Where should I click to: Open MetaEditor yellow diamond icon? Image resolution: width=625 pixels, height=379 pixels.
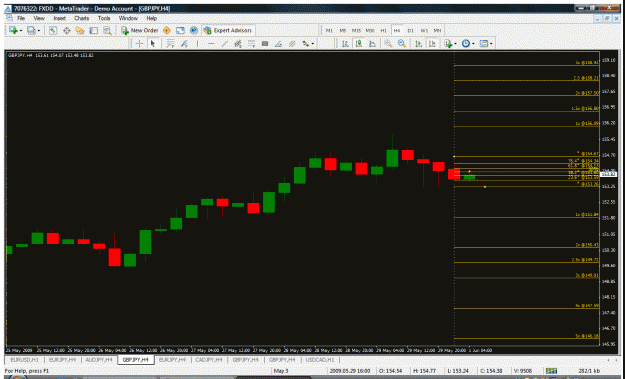coord(167,30)
